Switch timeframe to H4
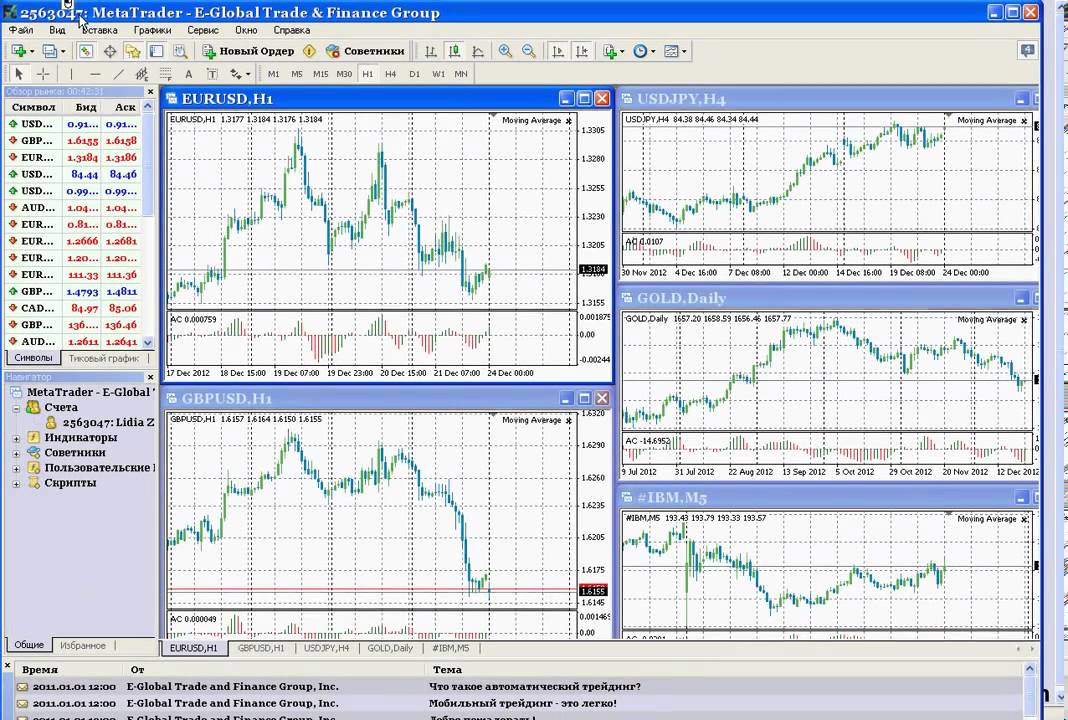 [x=390, y=74]
